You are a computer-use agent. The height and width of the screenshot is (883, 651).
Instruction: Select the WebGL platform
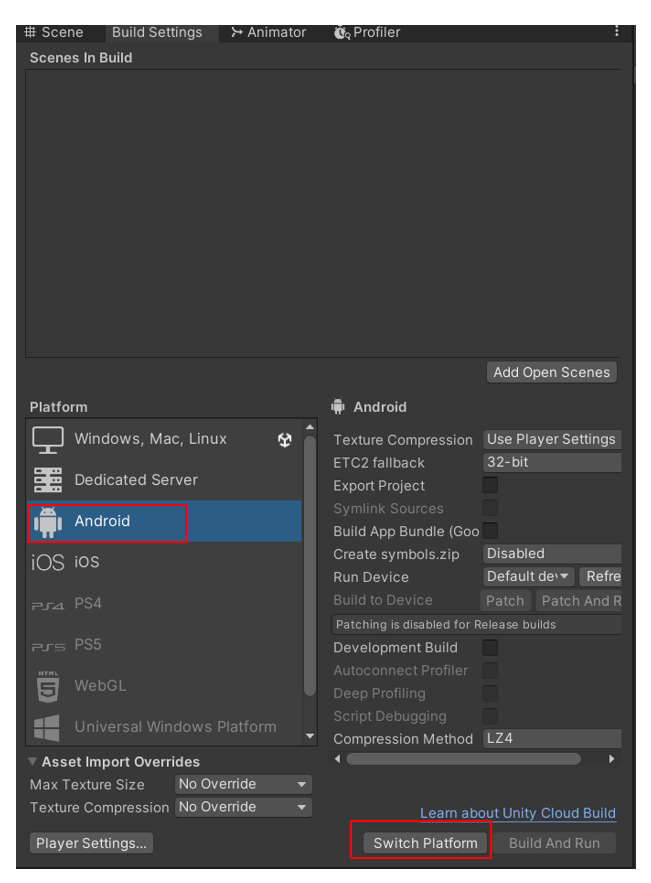click(x=164, y=685)
